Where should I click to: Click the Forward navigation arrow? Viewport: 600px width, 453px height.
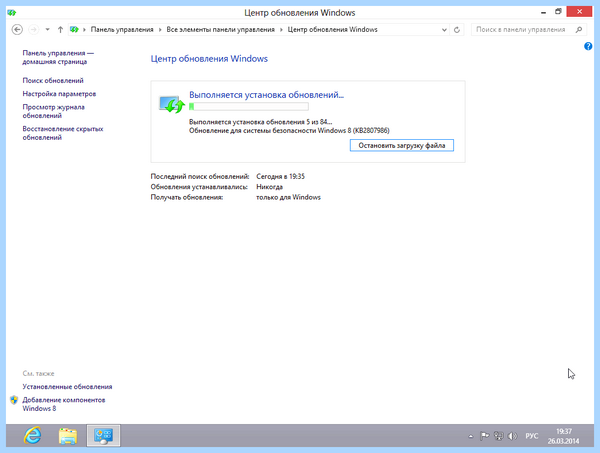coord(34,29)
